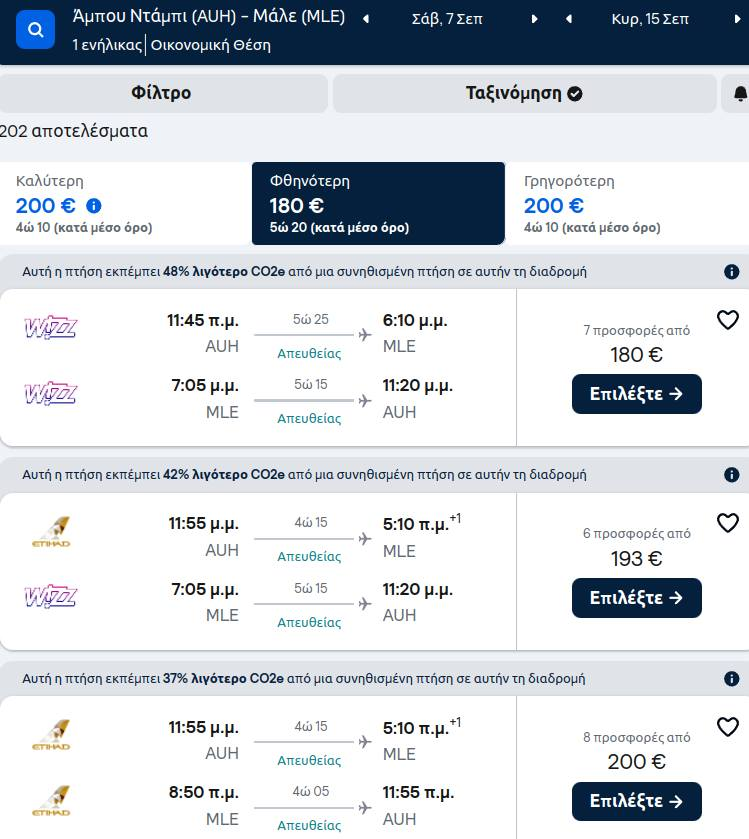Show CO2 info for 48% emission banner
The height and width of the screenshot is (839, 749).
[x=731, y=272]
